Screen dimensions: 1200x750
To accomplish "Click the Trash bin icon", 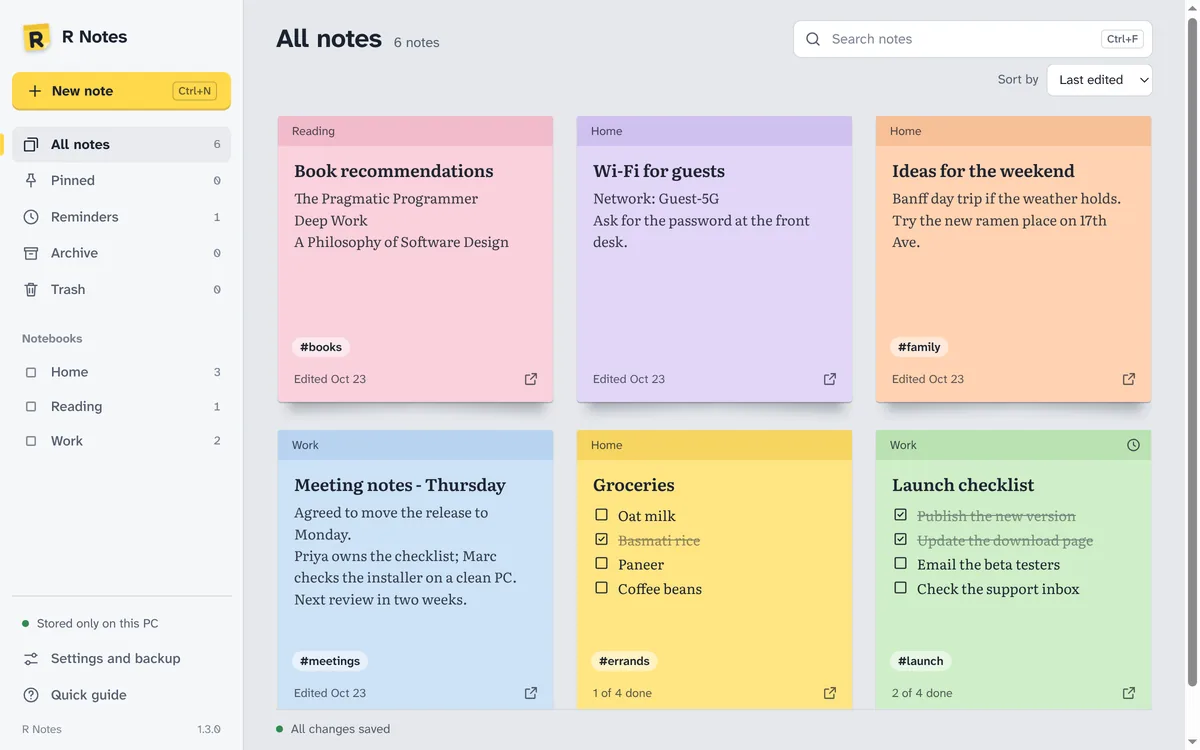I will 31,289.
